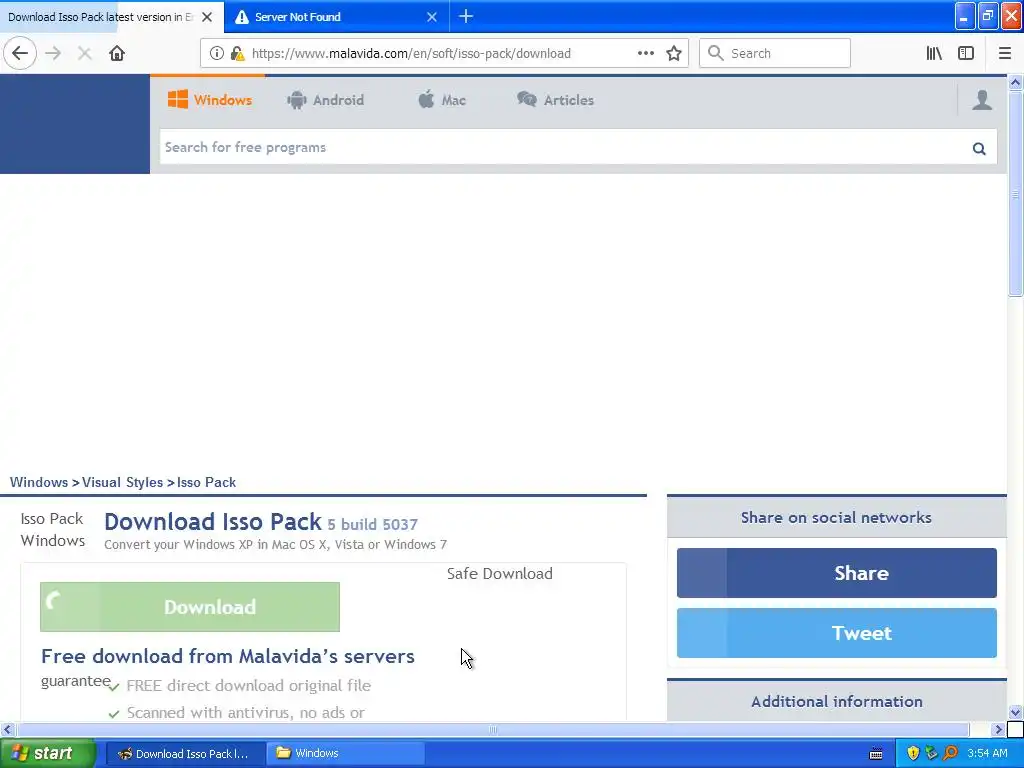The width and height of the screenshot is (1024, 768).
Task: Click the horizontal scrollbar left arrow
Action: tap(7, 729)
